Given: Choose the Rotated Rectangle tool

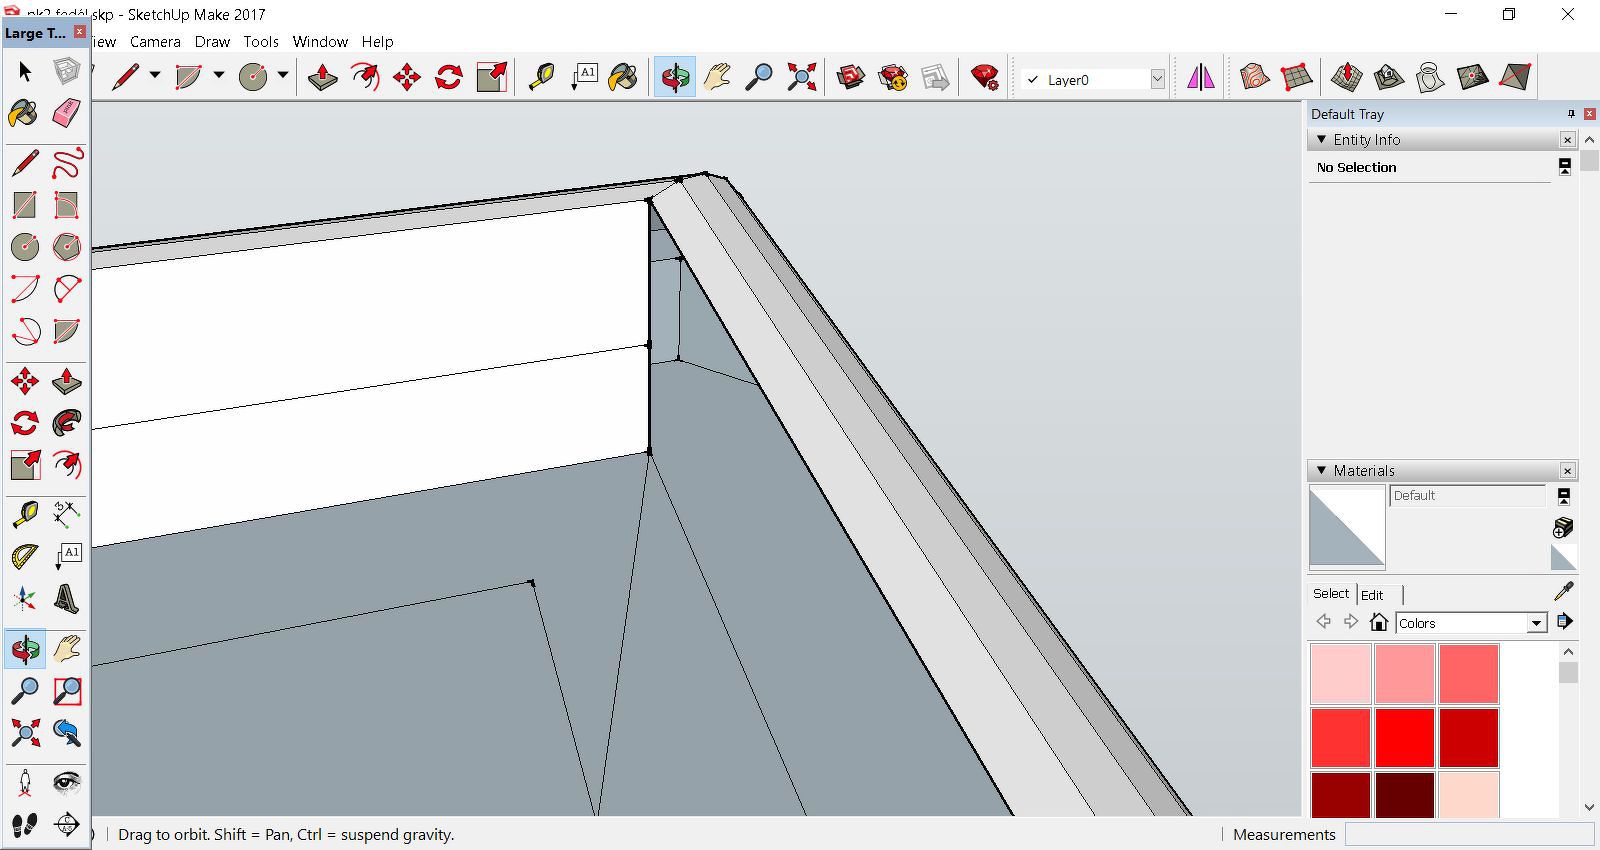Looking at the screenshot, I should [x=66, y=205].
